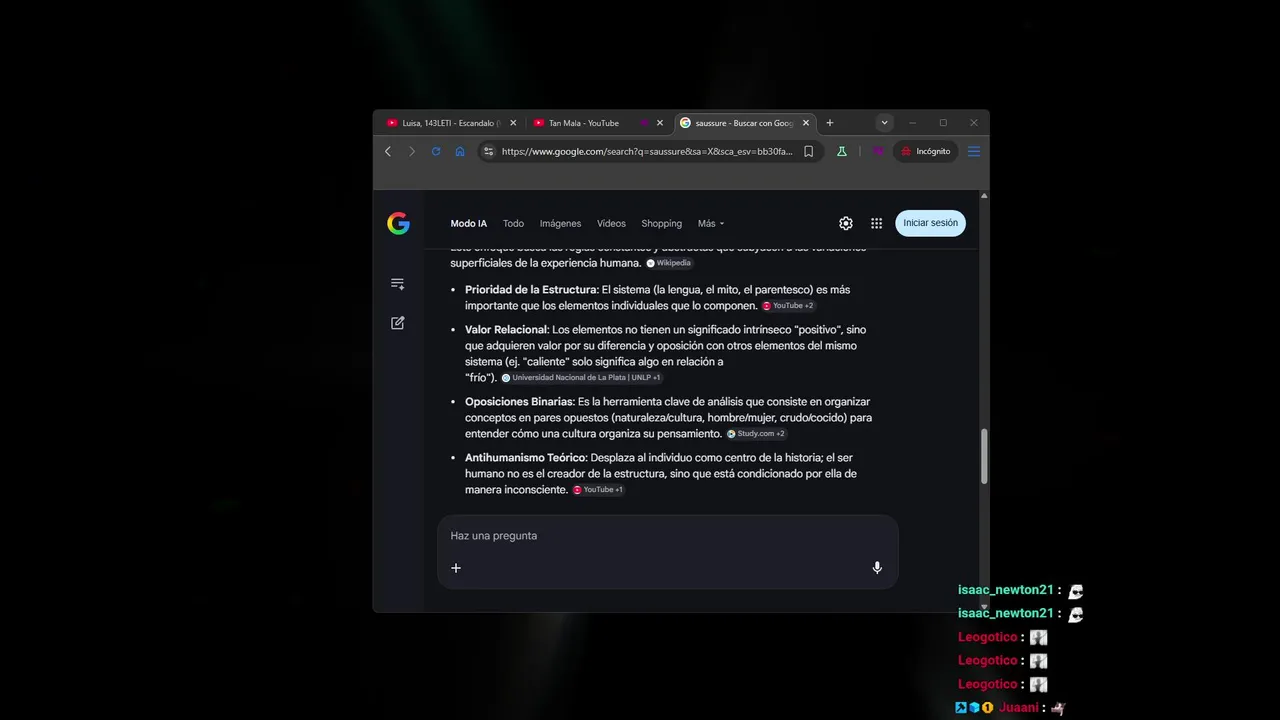This screenshot has height=720, width=1280.
Task: Open AI mode history icon in sidebar
Action: click(x=398, y=284)
